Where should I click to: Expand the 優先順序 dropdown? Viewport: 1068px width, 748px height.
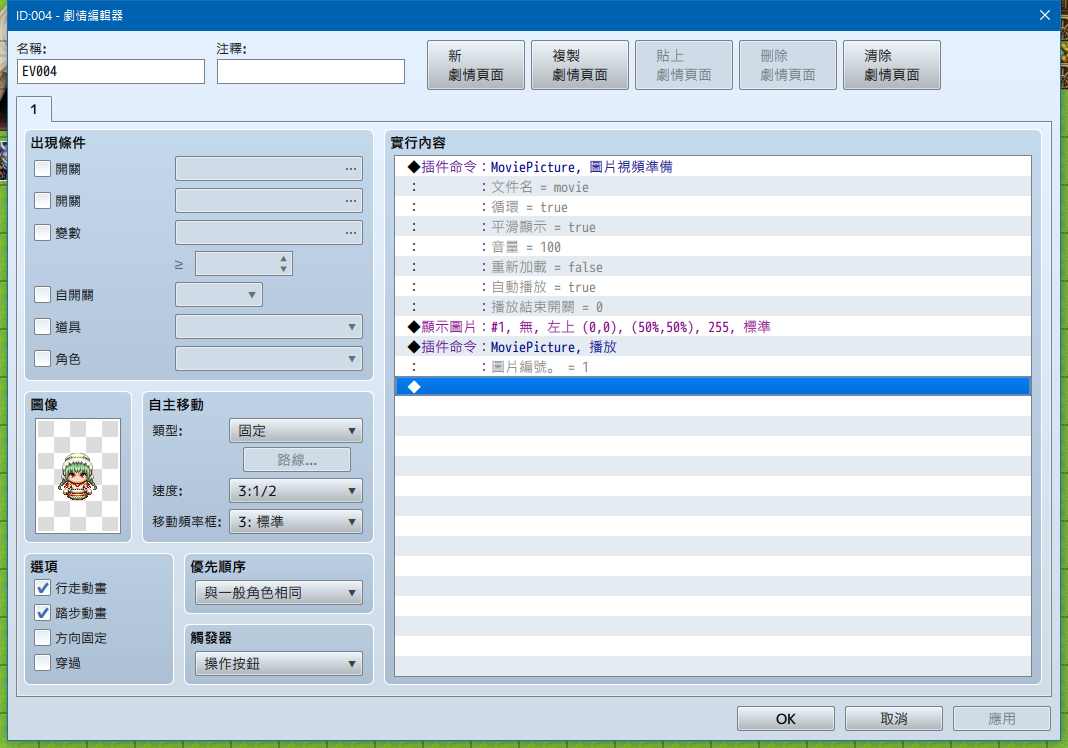[279, 593]
